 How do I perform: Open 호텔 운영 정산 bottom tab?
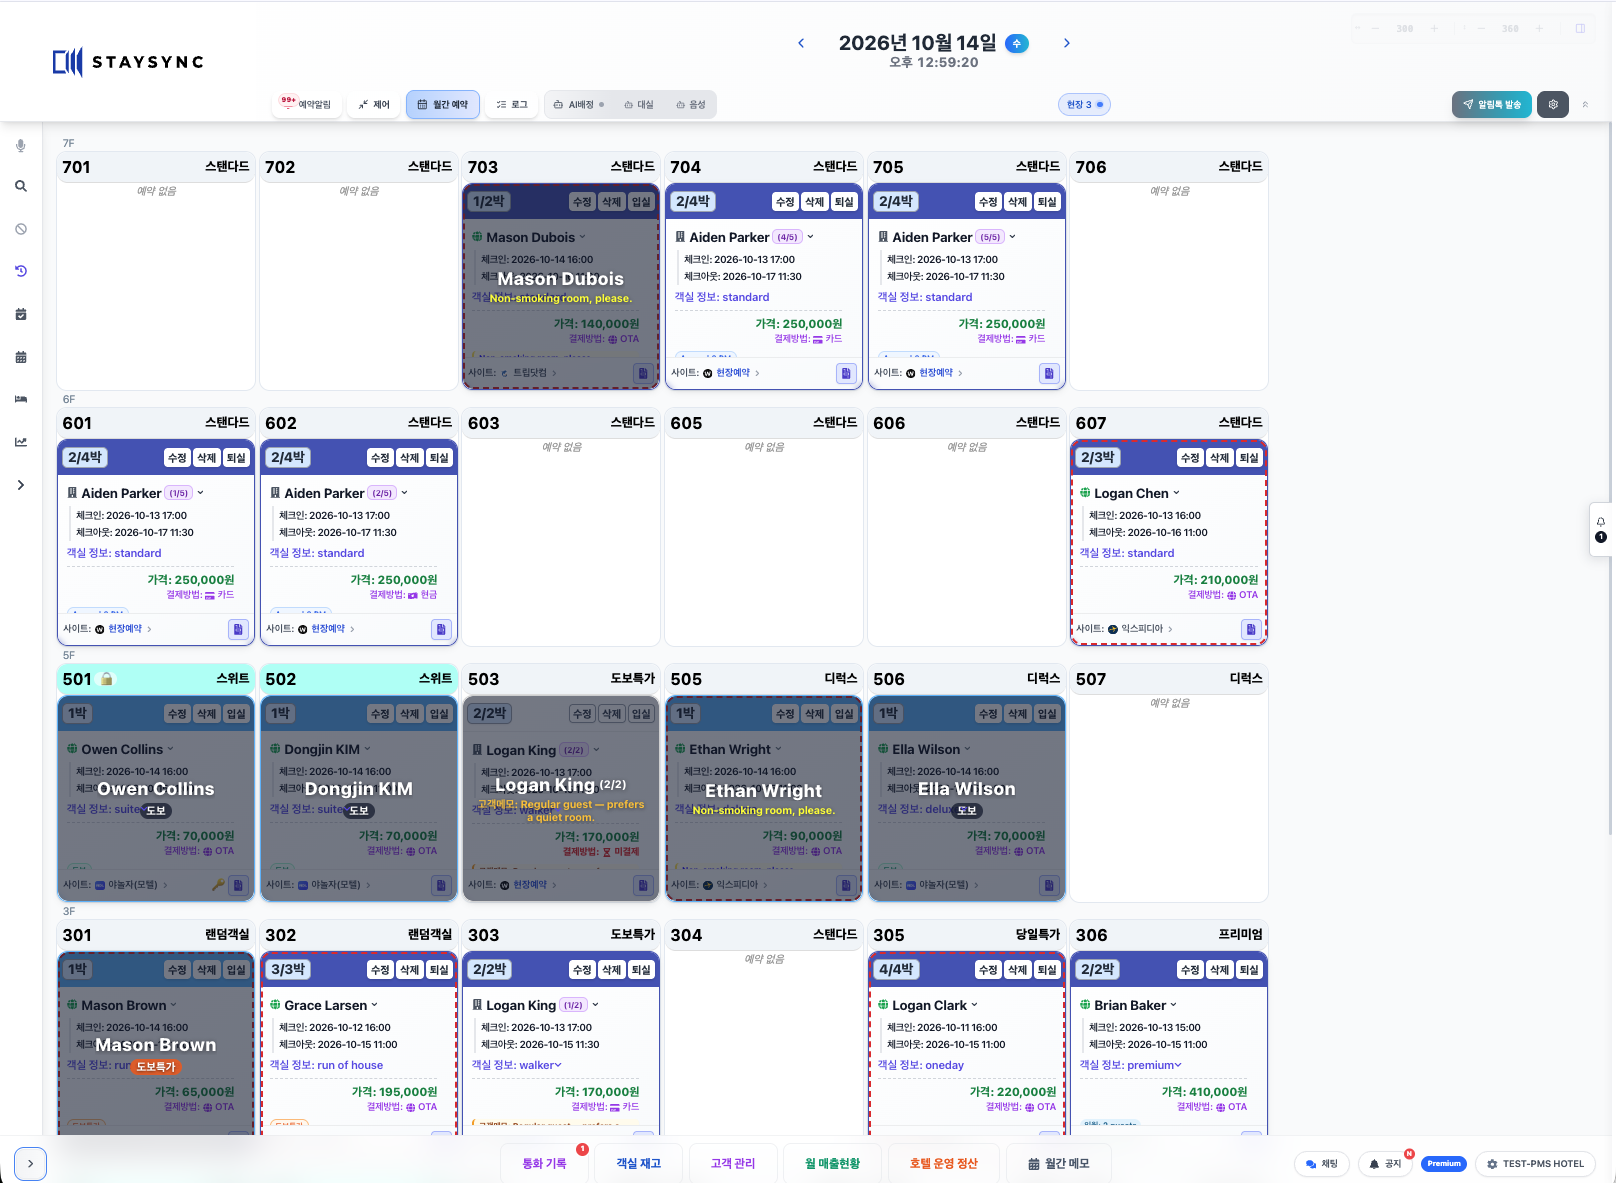tap(943, 1163)
